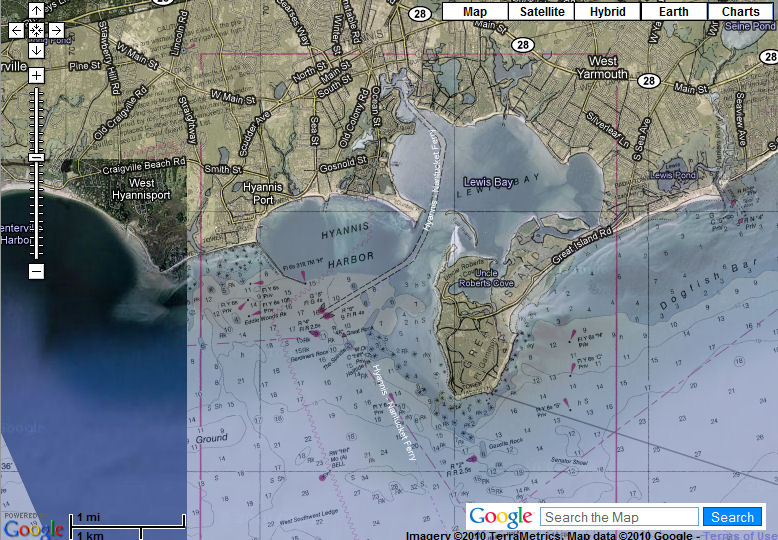Click the Route 28 shield left of the Map tab

click(x=420, y=13)
